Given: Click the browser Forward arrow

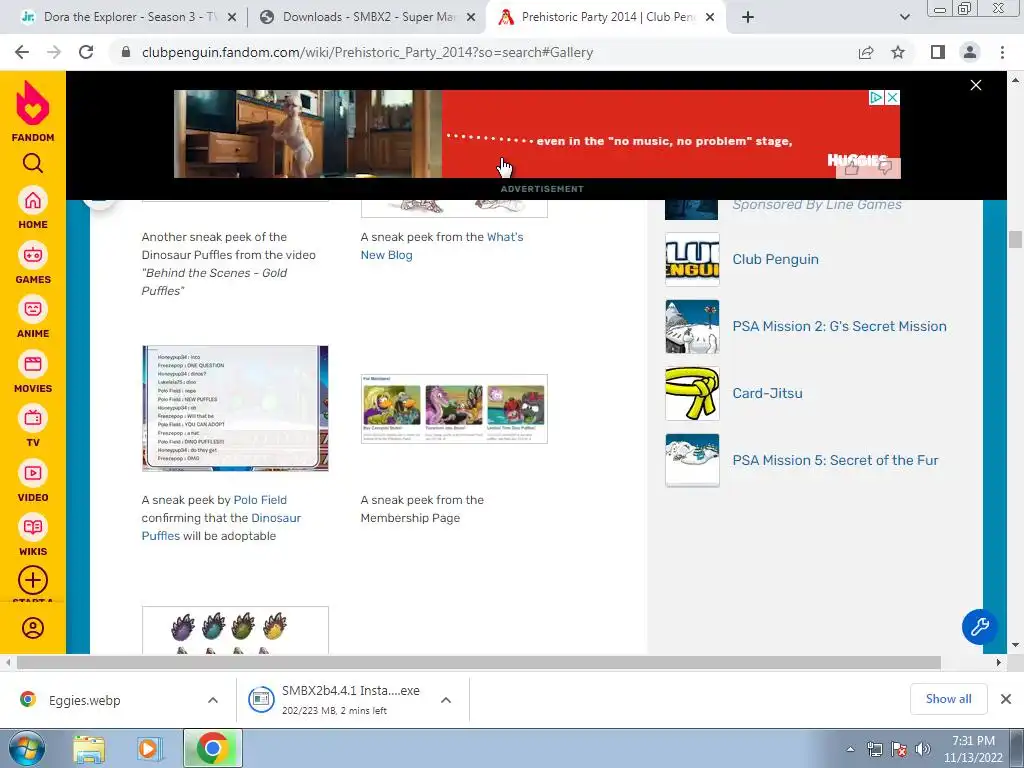Looking at the screenshot, I should click(54, 52).
